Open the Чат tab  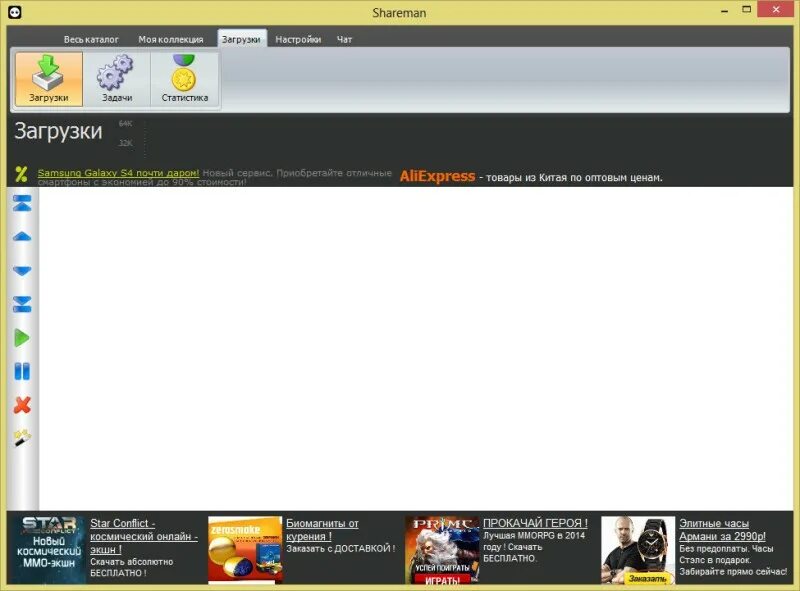344,39
